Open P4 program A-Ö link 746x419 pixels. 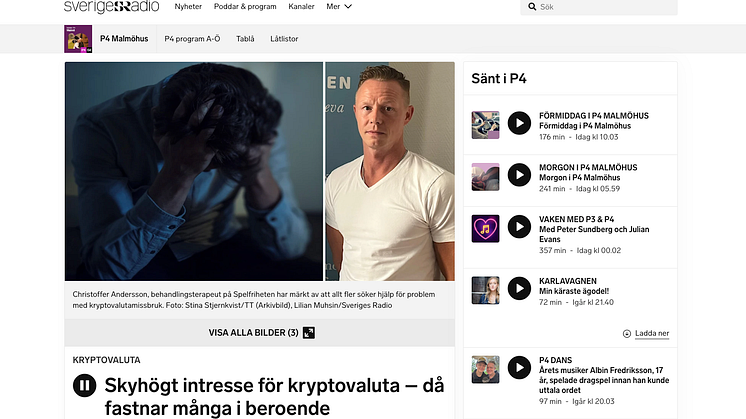point(192,39)
